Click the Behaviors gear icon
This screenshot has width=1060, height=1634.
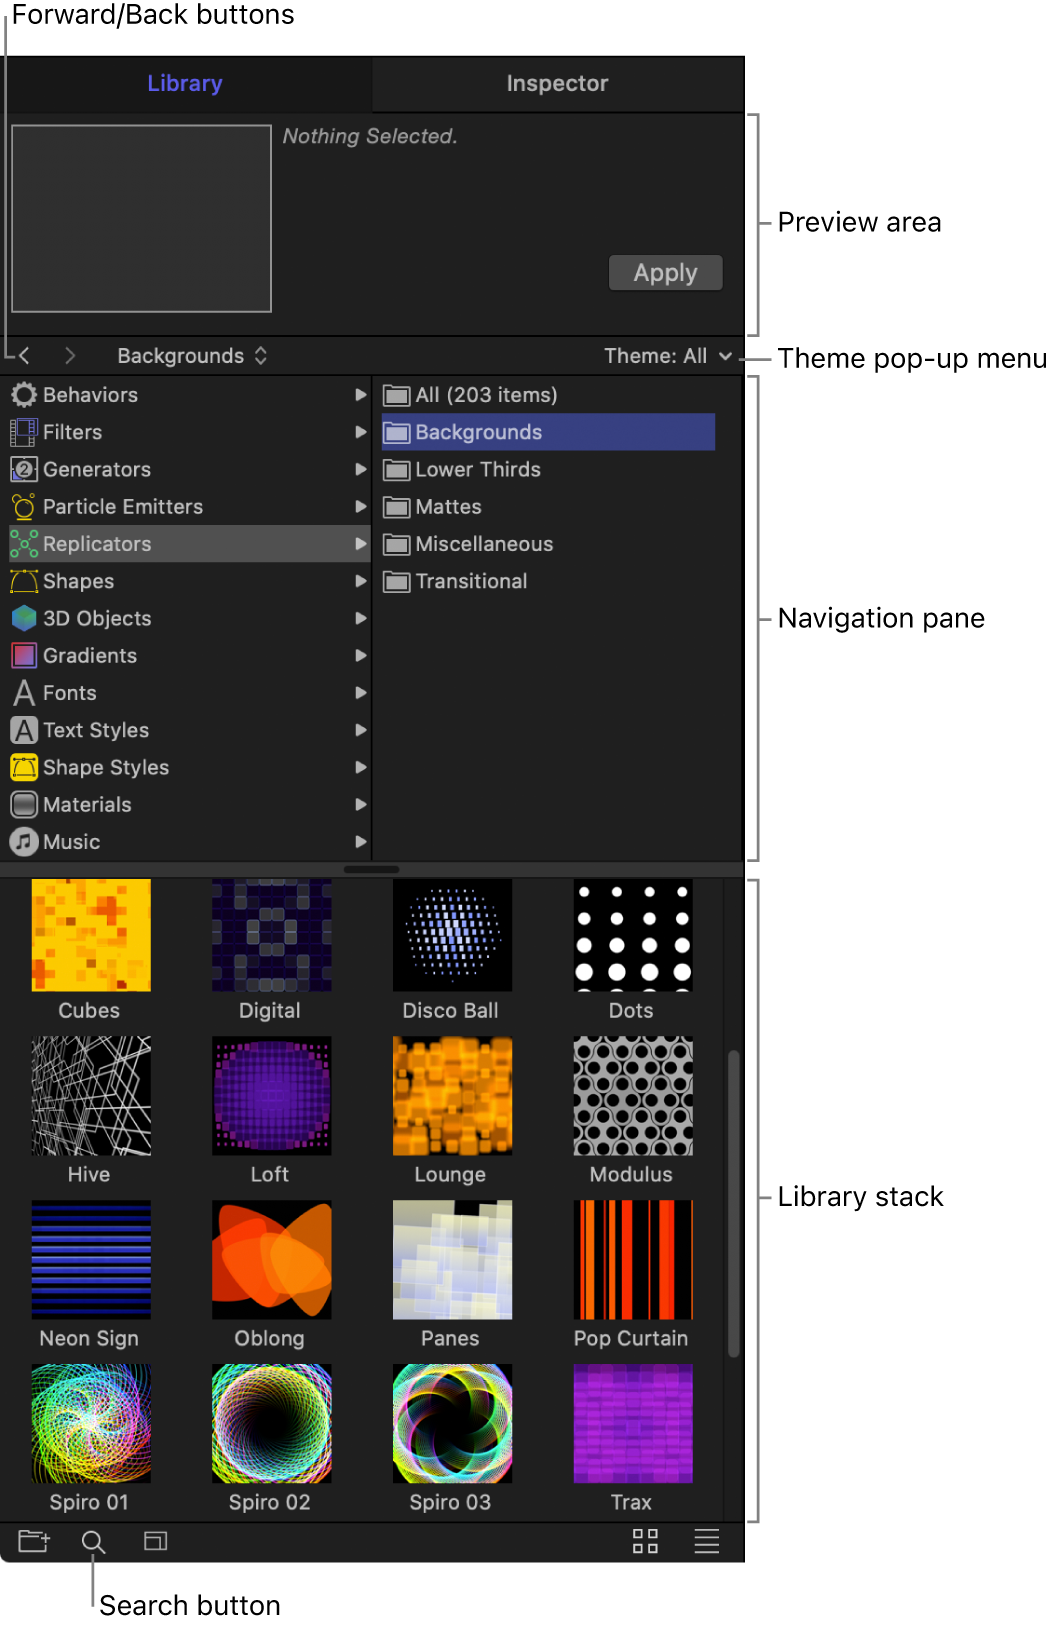(24, 395)
